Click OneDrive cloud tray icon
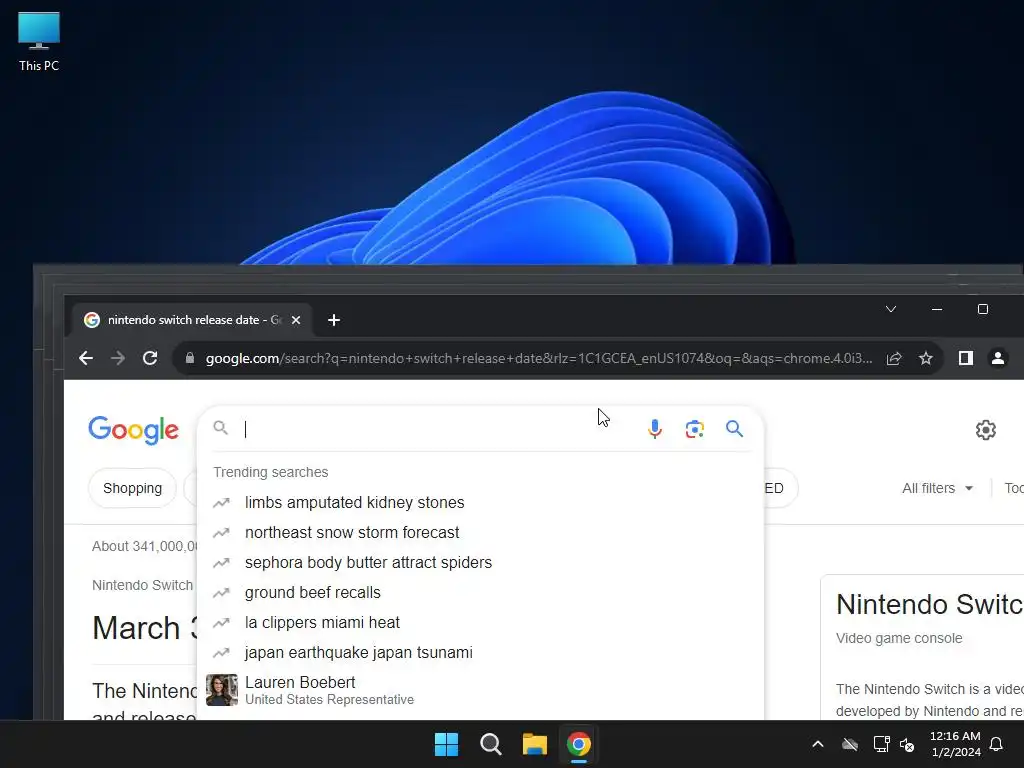The image size is (1024, 768). tap(850, 744)
